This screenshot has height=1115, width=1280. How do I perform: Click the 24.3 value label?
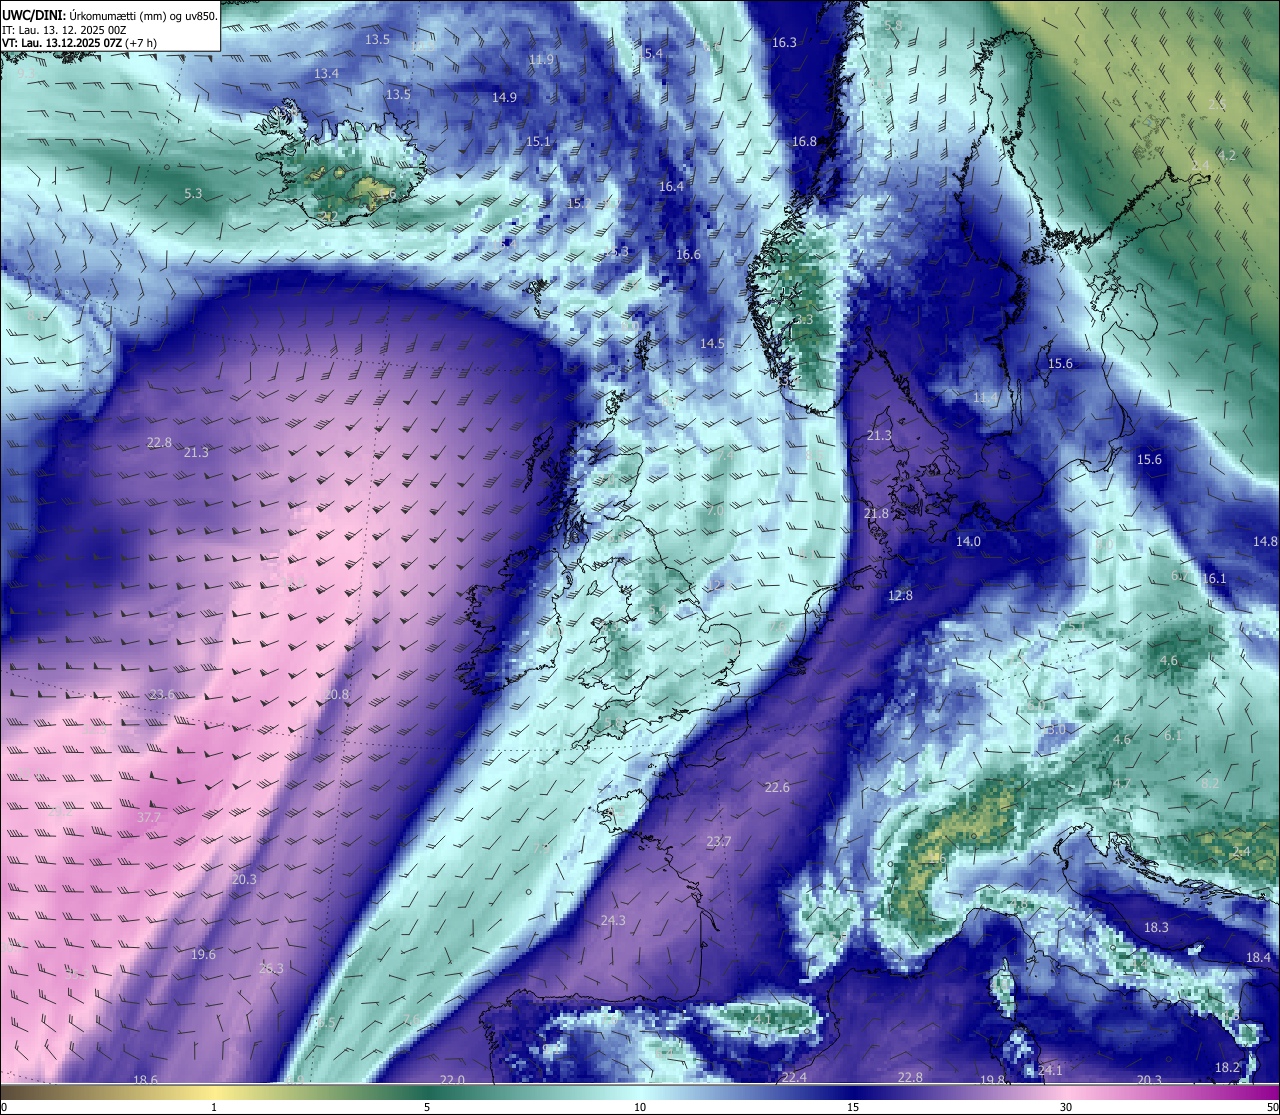(x=613, y=921)
